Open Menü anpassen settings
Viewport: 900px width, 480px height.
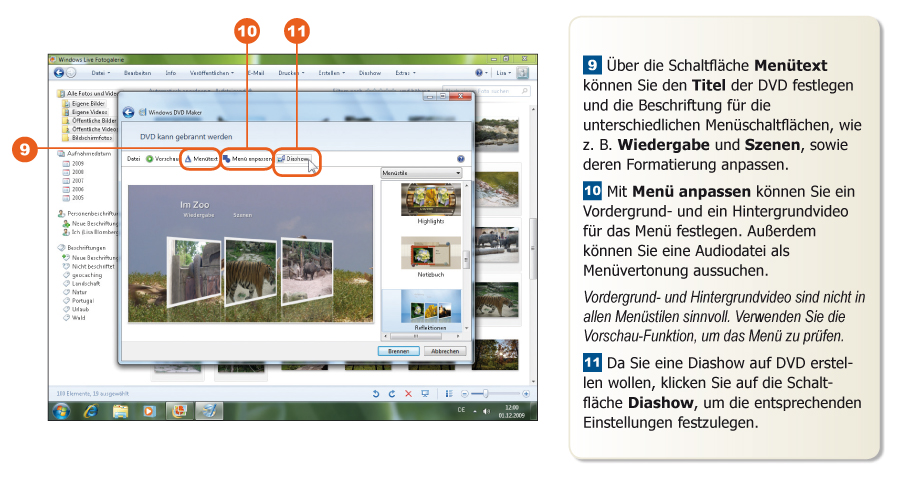pyautogui.click(x=246, y=159)
